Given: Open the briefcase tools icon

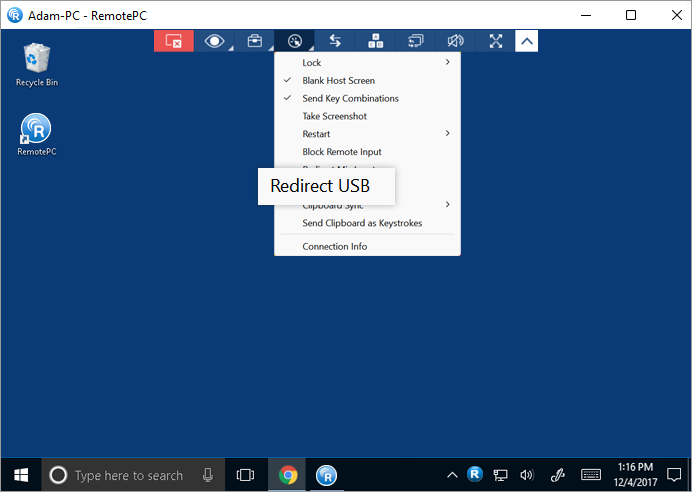Looking at the screenshot, I should click(x=255, y=41).
